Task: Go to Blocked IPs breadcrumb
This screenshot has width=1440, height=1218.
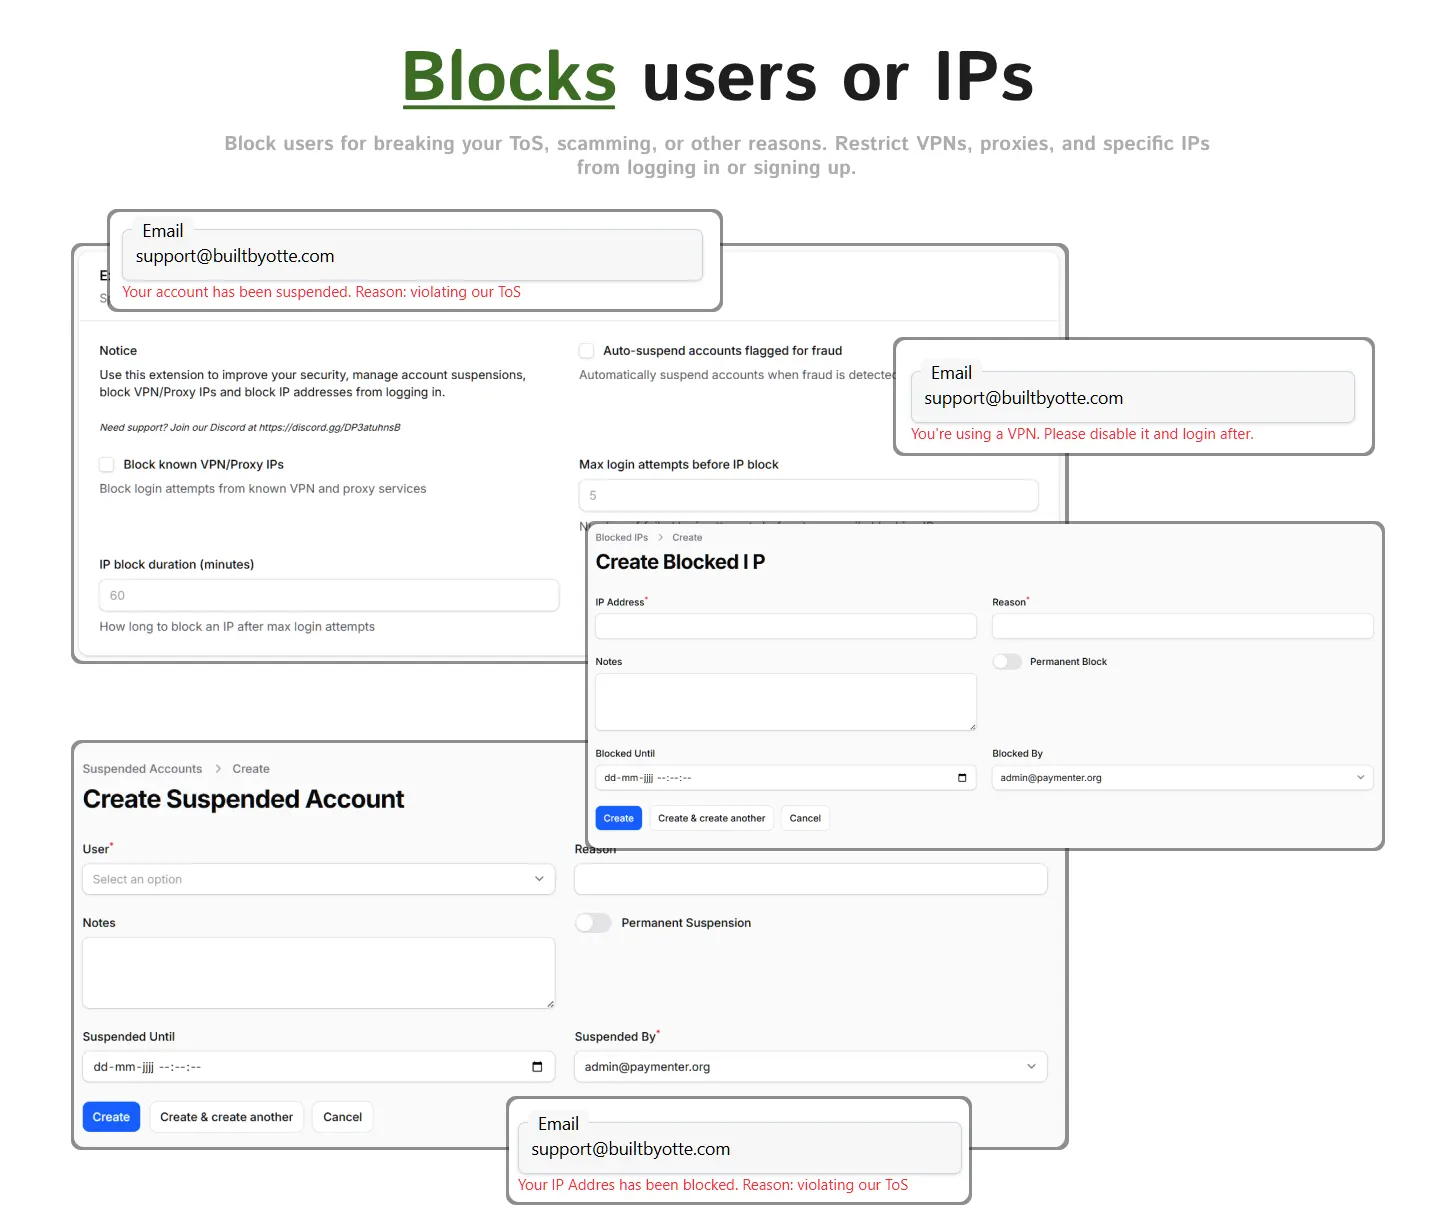Action: [x=621, y=538]
